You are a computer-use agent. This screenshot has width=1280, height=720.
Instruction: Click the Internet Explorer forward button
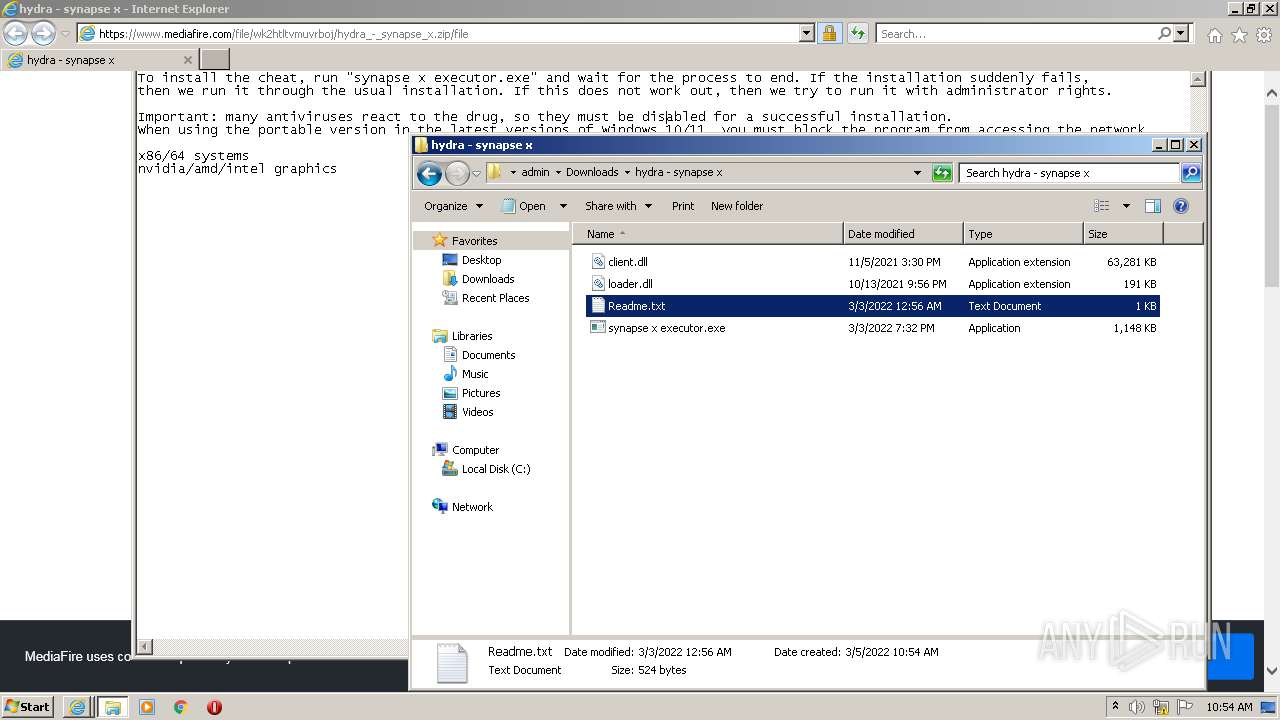(43, 33)
